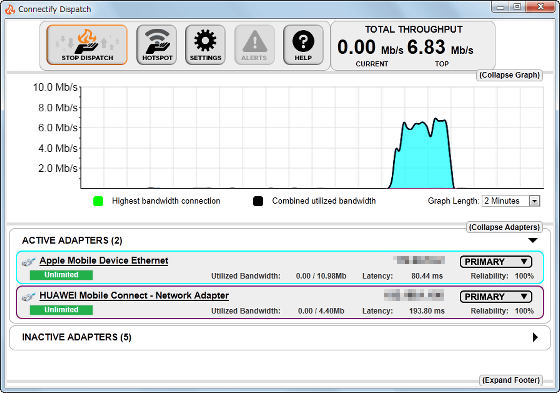
Task: Click the Expand Footer button
Action: coord(511,380)
